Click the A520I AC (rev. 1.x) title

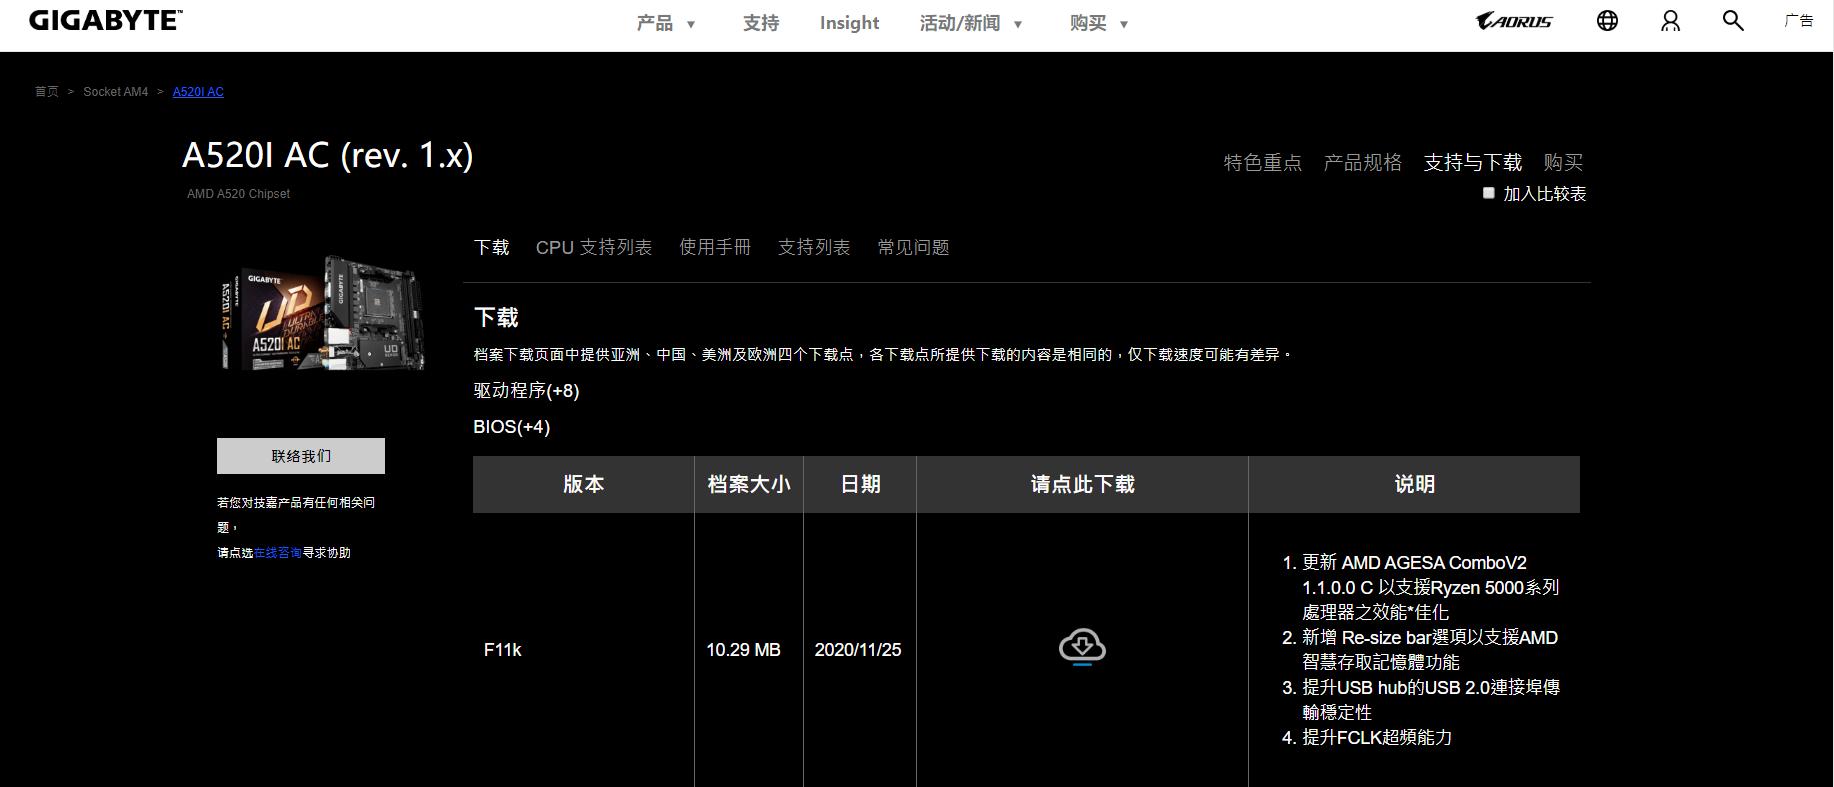click(328, 155)
